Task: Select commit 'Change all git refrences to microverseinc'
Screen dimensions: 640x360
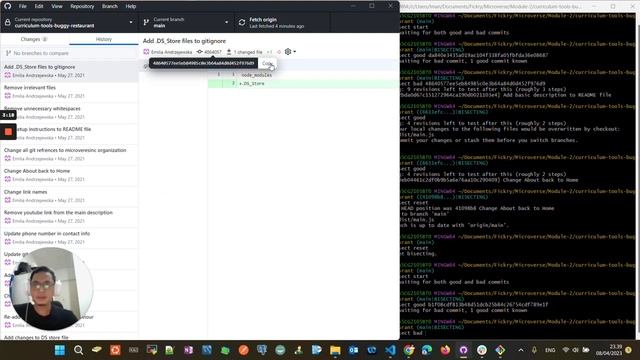Action: [x=69, y=154]
